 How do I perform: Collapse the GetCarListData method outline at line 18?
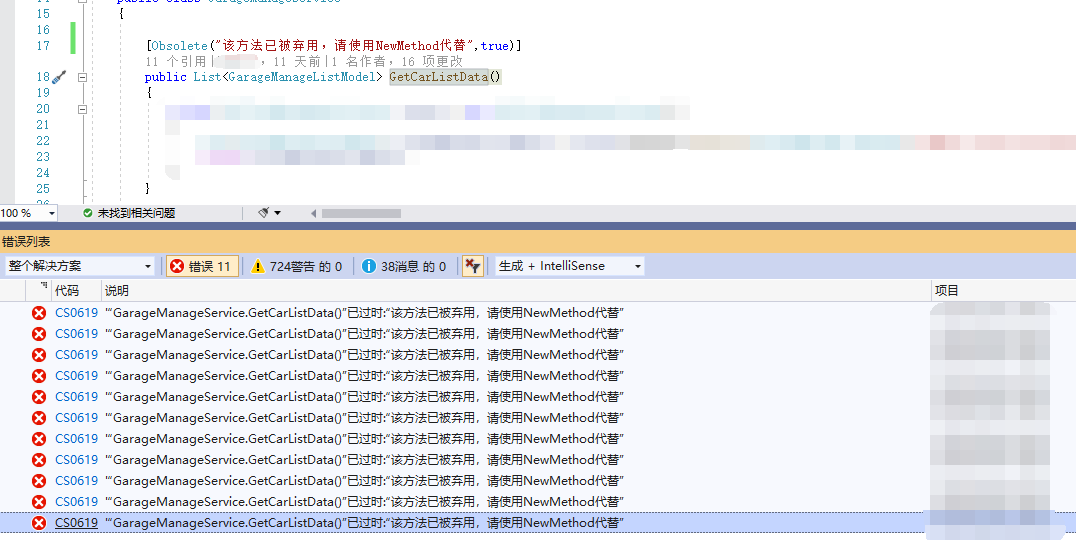[83, 77]
